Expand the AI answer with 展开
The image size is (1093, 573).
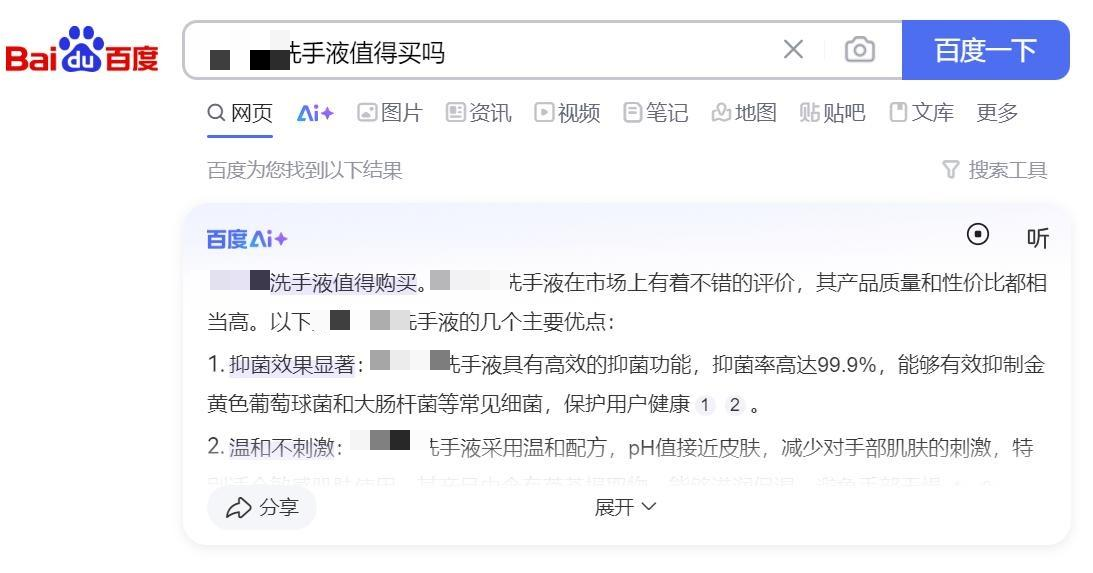tap(626, 507)
